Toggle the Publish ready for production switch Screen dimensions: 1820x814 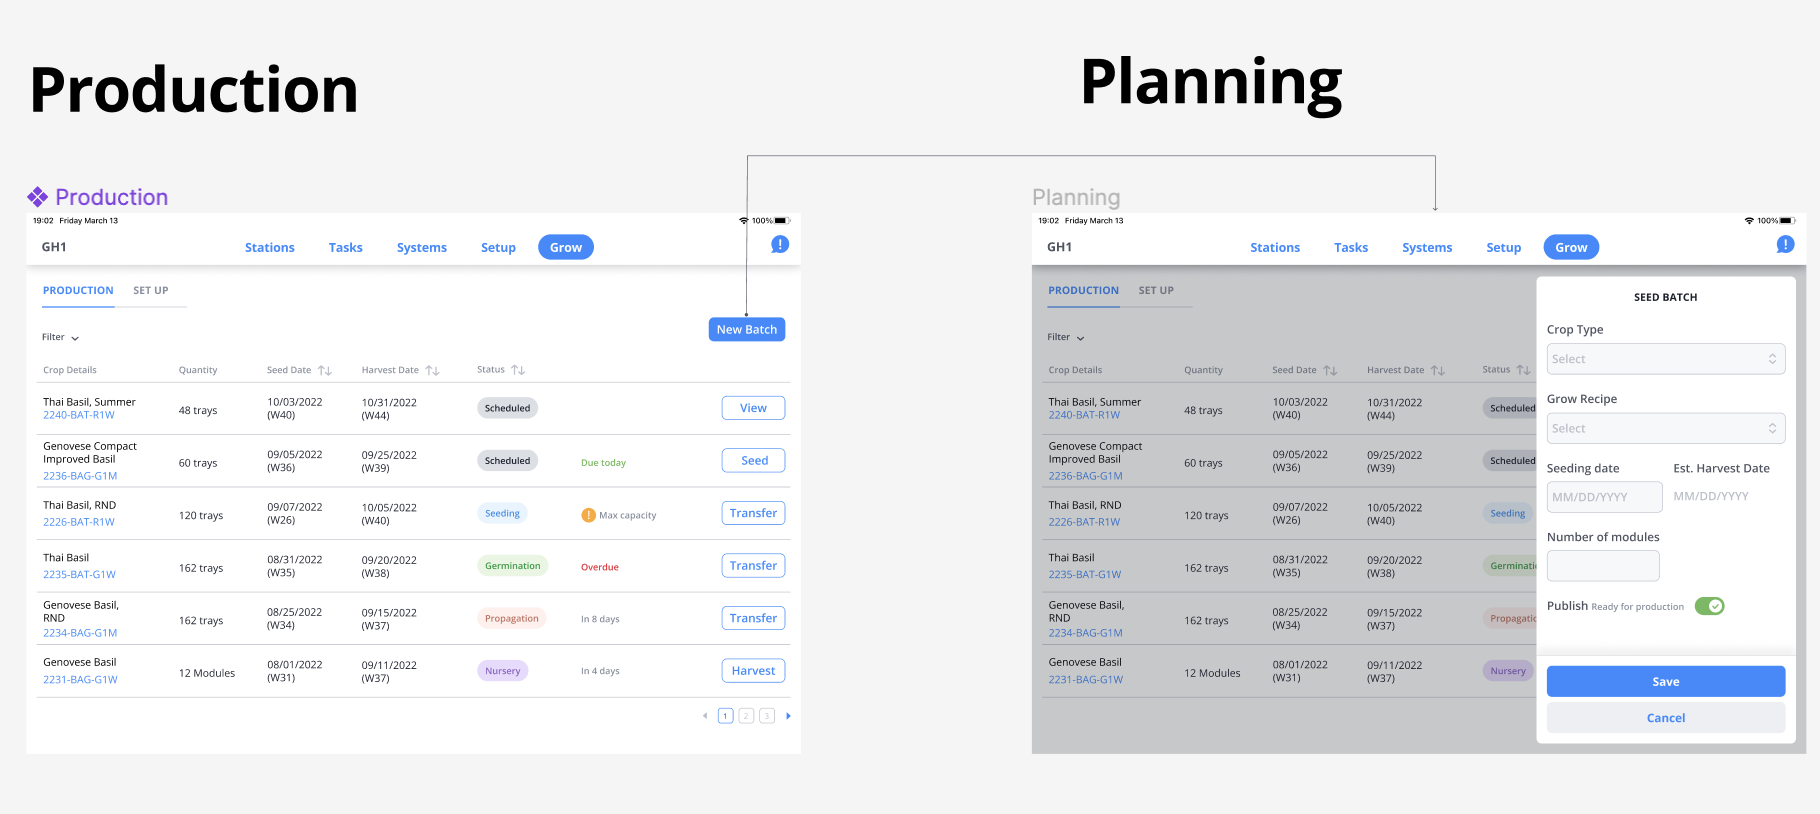pyautogui.click(x=1709, y=606)
